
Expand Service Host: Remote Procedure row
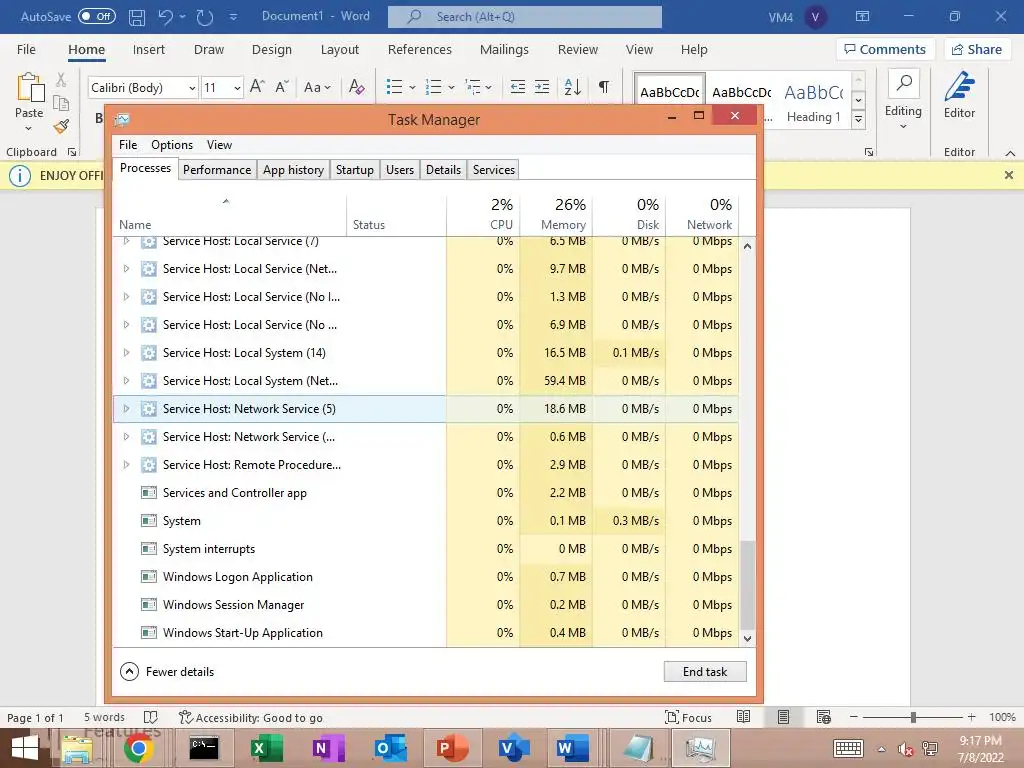pyautogui.click(x=126, y=465)
